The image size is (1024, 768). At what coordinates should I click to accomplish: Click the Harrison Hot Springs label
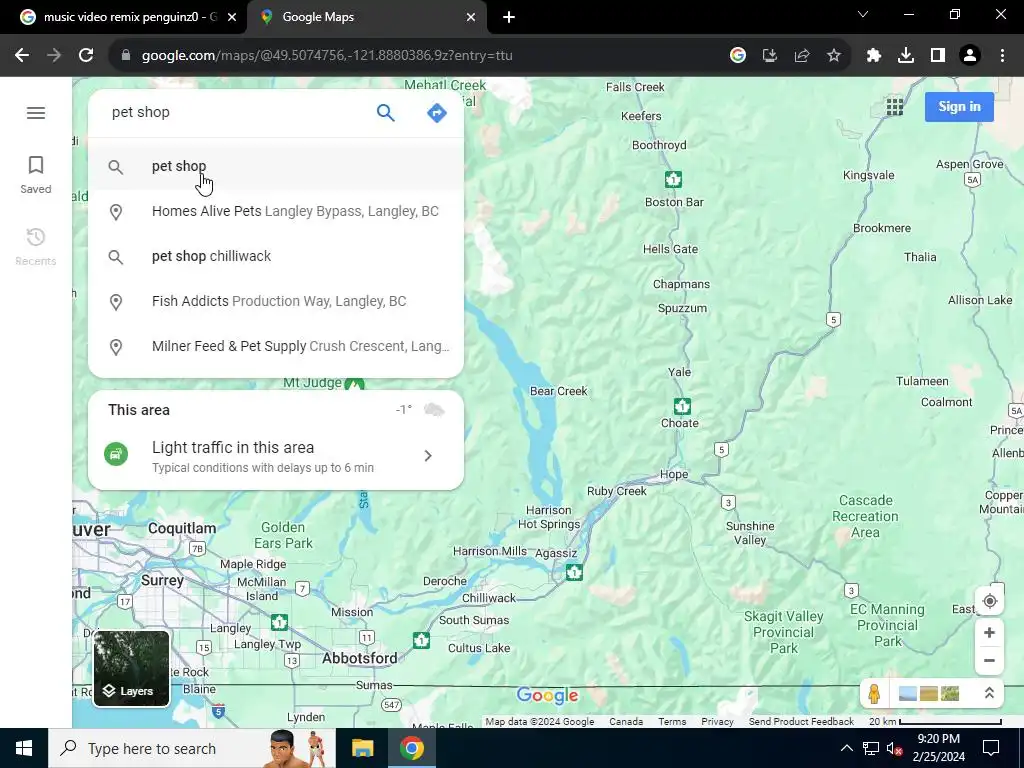[x=549, y=517]
